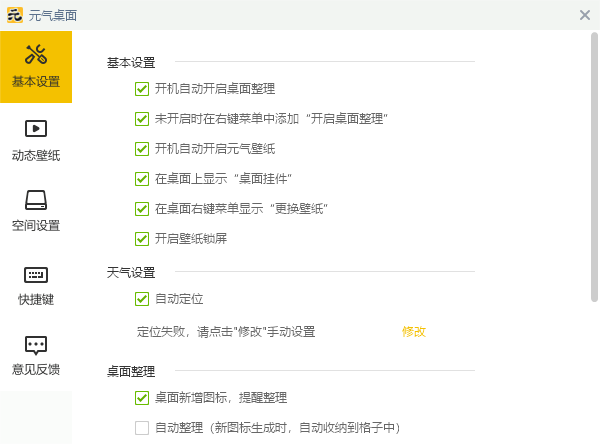This screenshot has height=444, width=600.
Task: Open the 意见反馈 chat bubble icon
Action: [36, 345]
